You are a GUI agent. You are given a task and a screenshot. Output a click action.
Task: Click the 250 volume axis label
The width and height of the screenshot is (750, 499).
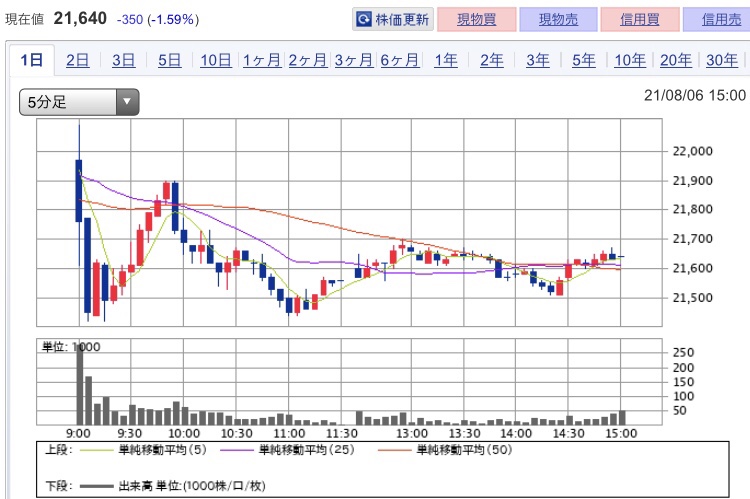pos(683,353)
